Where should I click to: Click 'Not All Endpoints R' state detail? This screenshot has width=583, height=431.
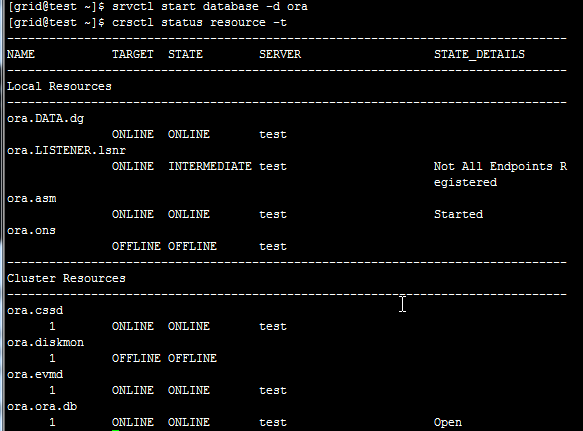tap(500, 166)
